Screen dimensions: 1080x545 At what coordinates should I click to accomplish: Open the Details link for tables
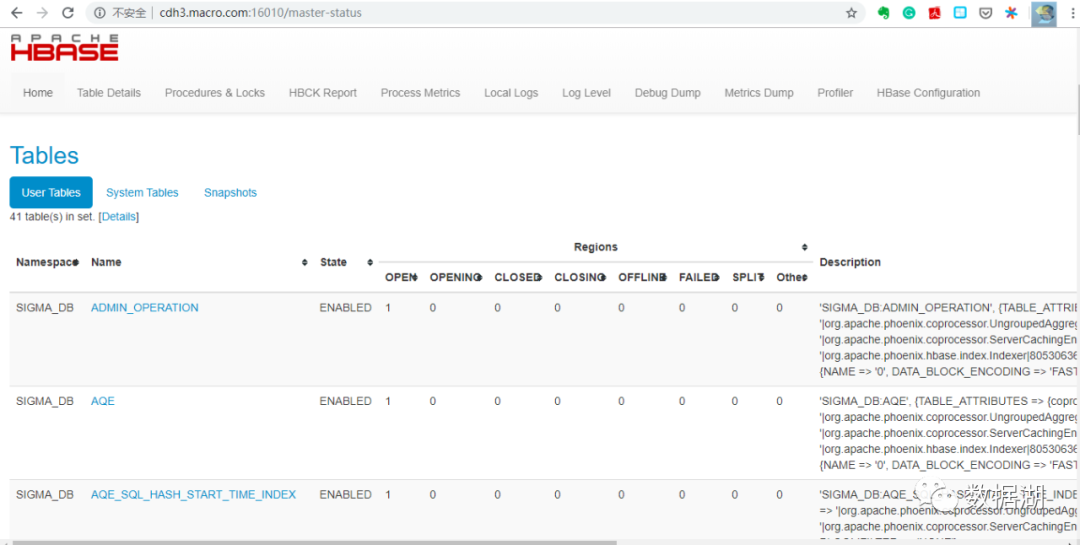point(119,217)
